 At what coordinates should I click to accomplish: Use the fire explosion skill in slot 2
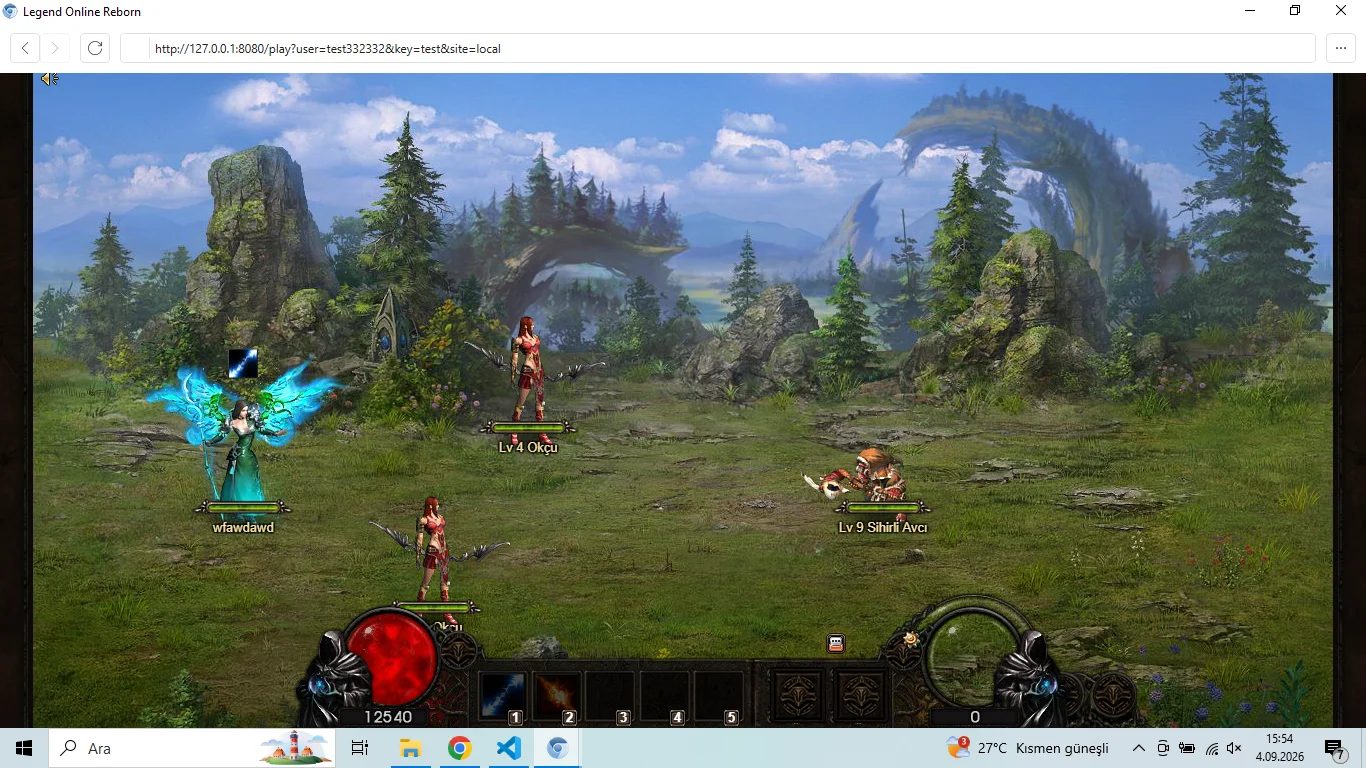coord(557,696)
